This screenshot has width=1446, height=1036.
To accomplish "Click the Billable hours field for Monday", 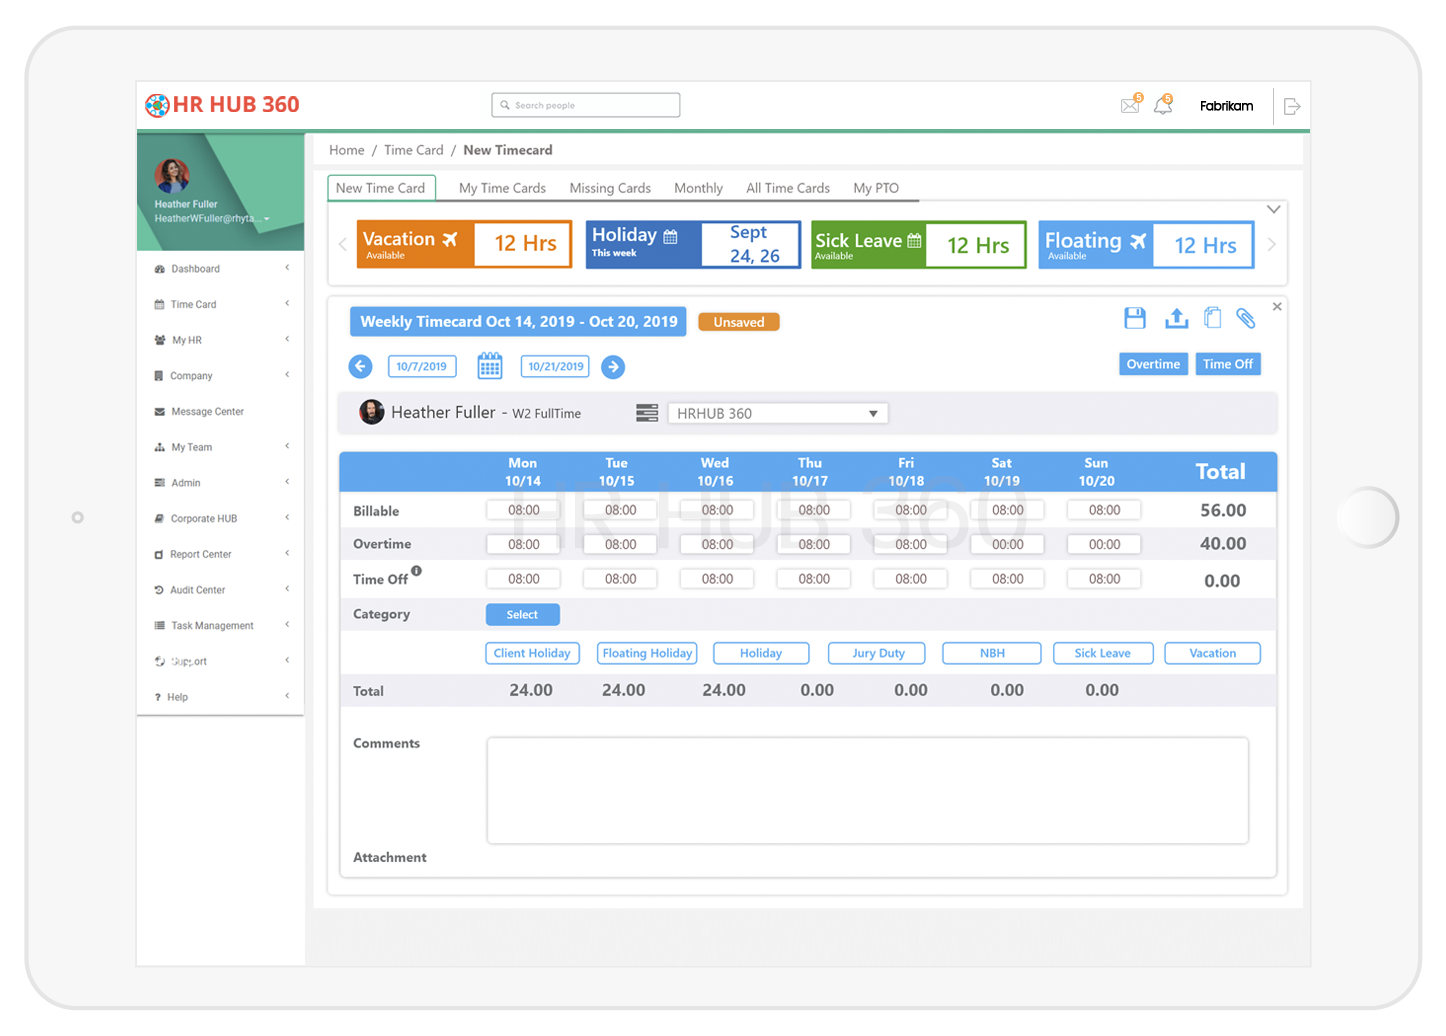I will pyautogui.click(x=524, y=510).
